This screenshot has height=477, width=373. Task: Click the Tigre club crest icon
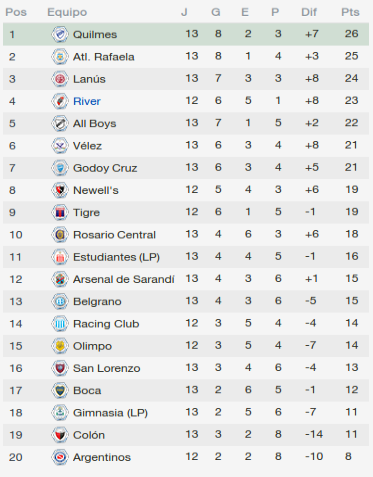[x=60, y=212]
